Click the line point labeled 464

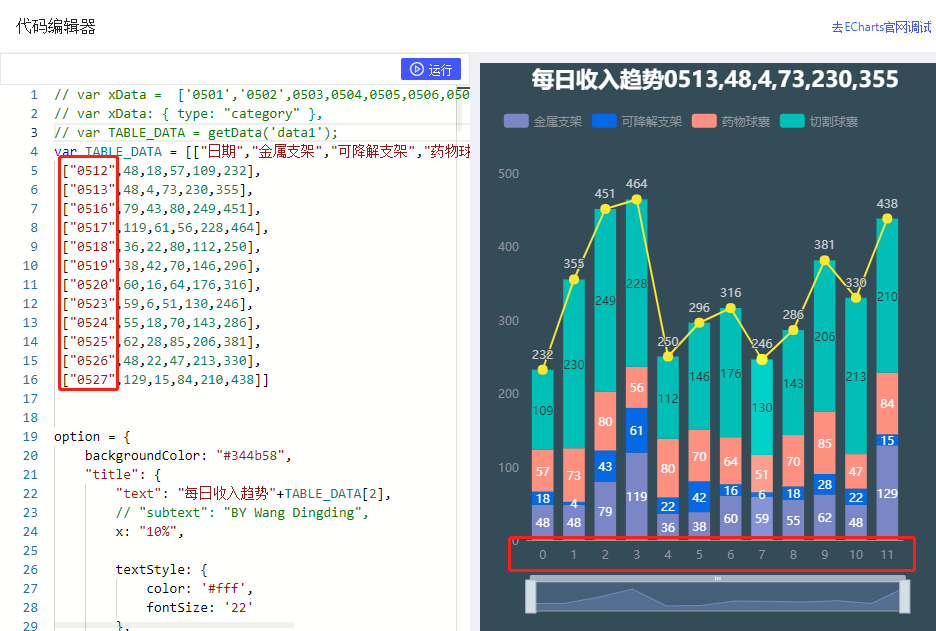636,199
